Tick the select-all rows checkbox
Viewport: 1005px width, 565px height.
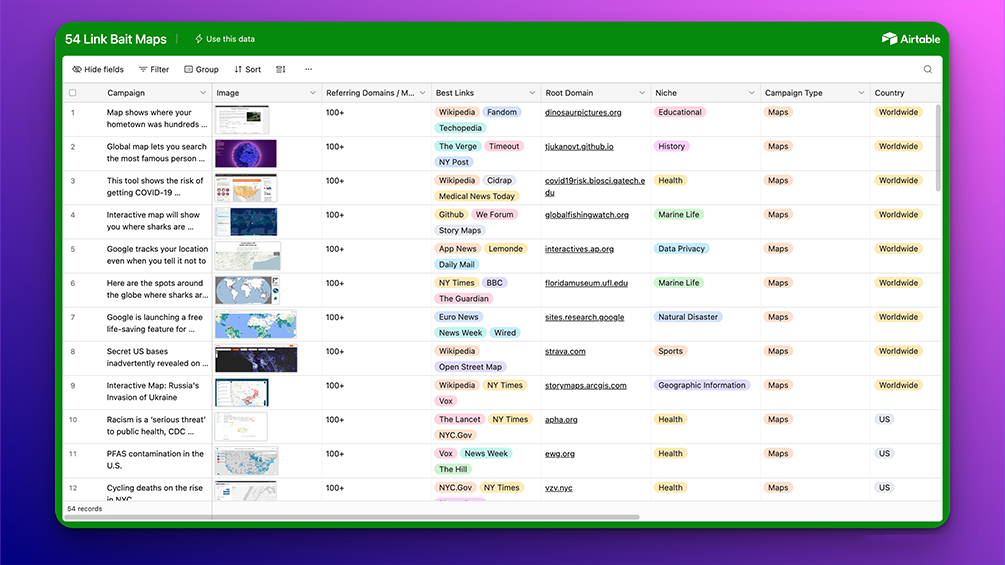click(72, 93)
